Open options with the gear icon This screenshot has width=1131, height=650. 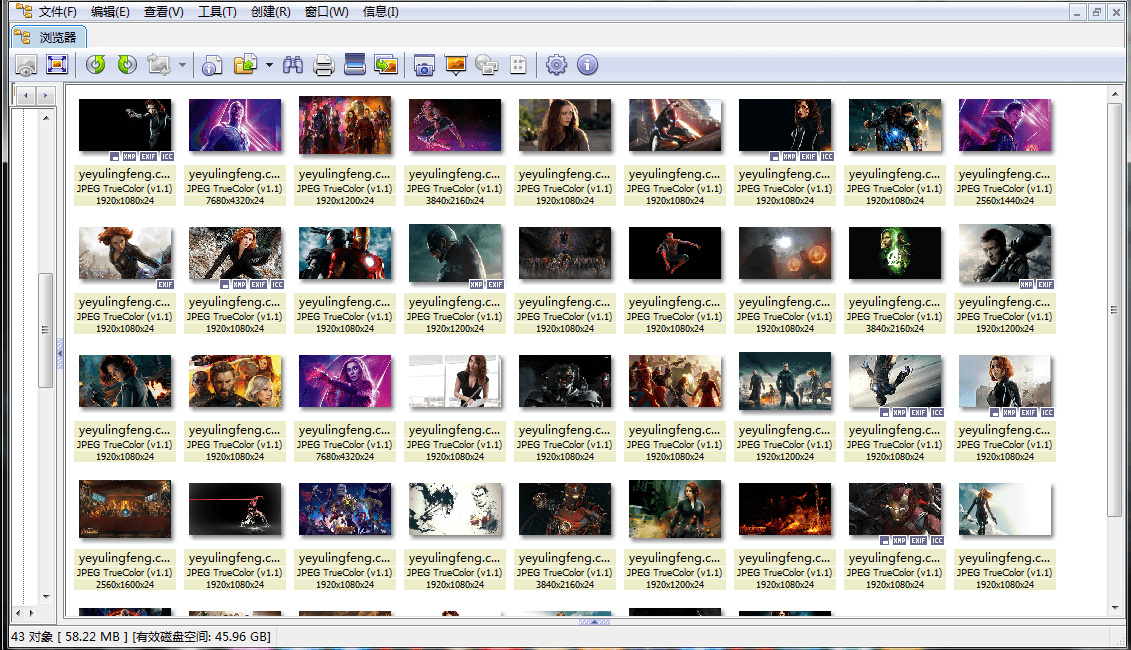pos(556,65)
